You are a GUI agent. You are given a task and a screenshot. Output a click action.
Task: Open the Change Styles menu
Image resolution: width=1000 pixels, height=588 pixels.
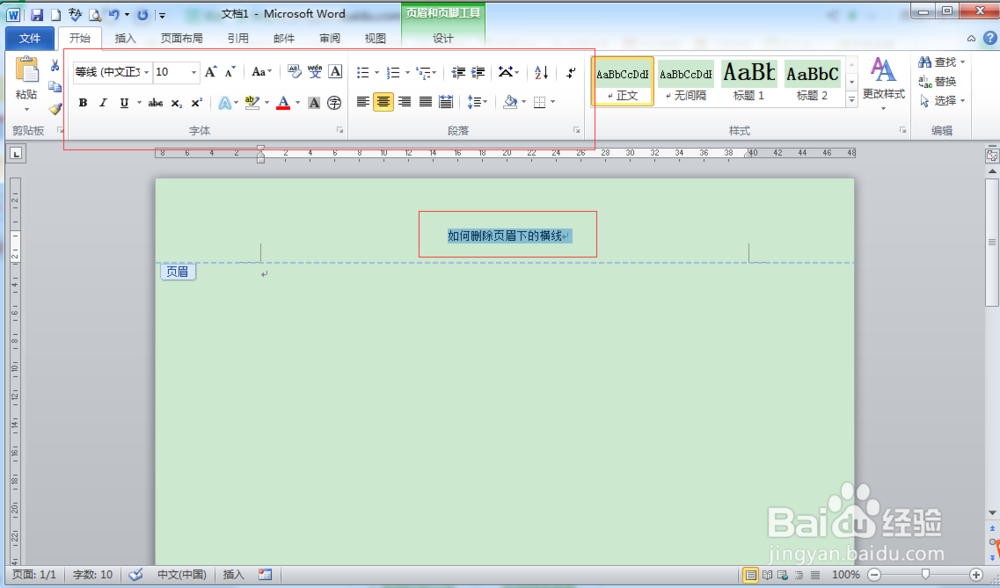coord(883,83)
